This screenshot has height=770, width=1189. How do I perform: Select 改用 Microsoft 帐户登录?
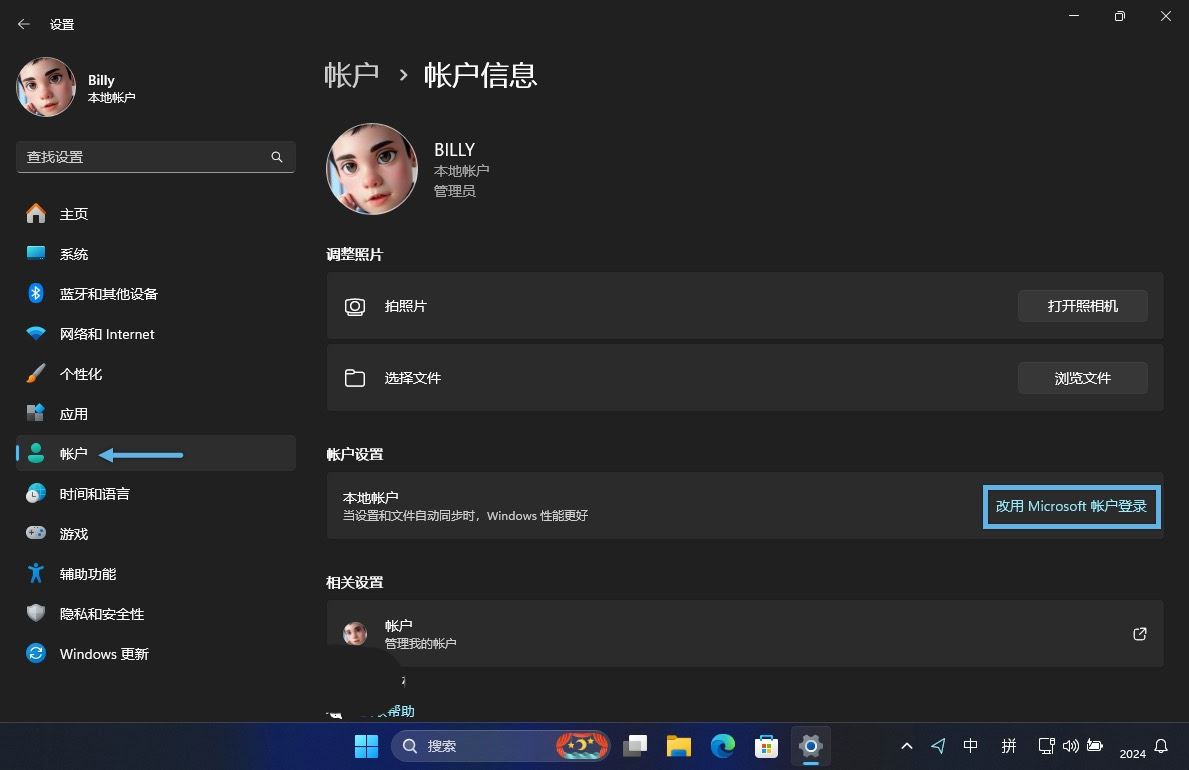click(x=1071, y=506)
